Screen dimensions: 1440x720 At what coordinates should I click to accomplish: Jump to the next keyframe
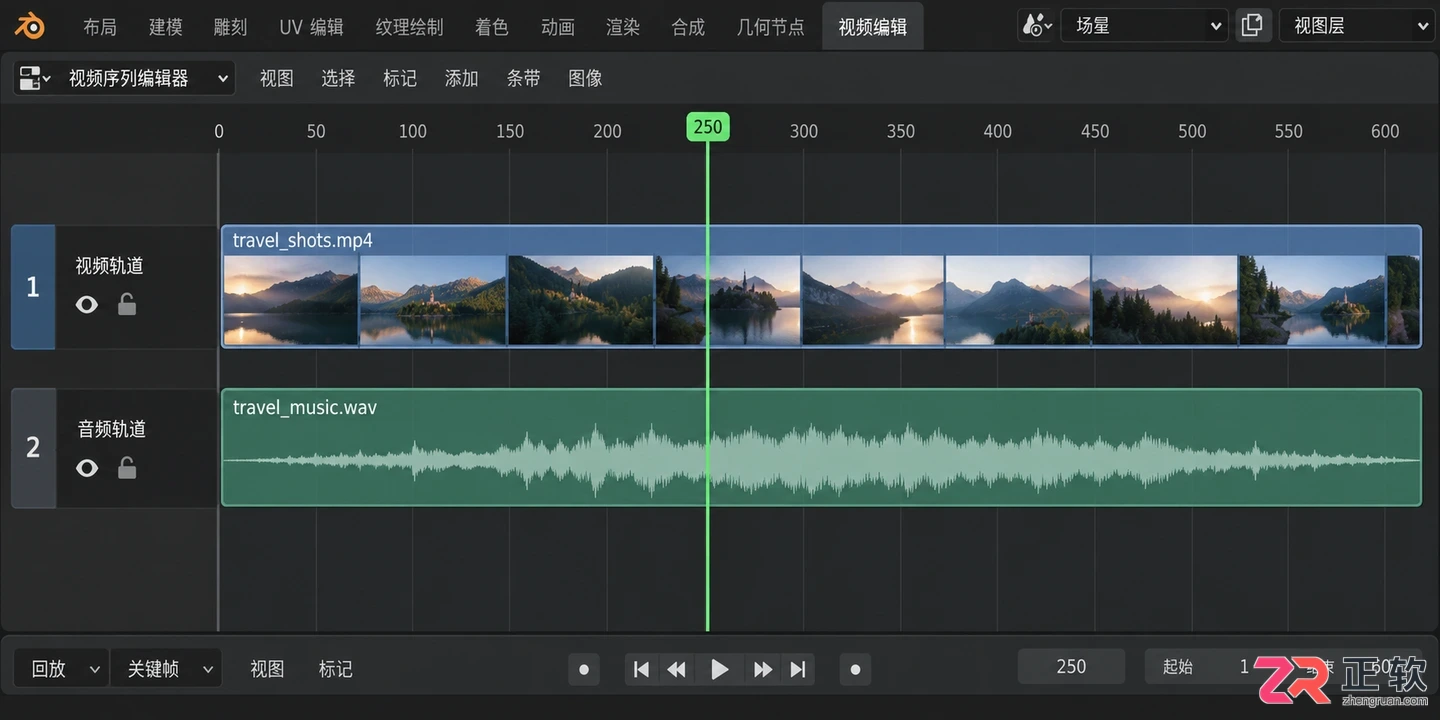(762, 669)
